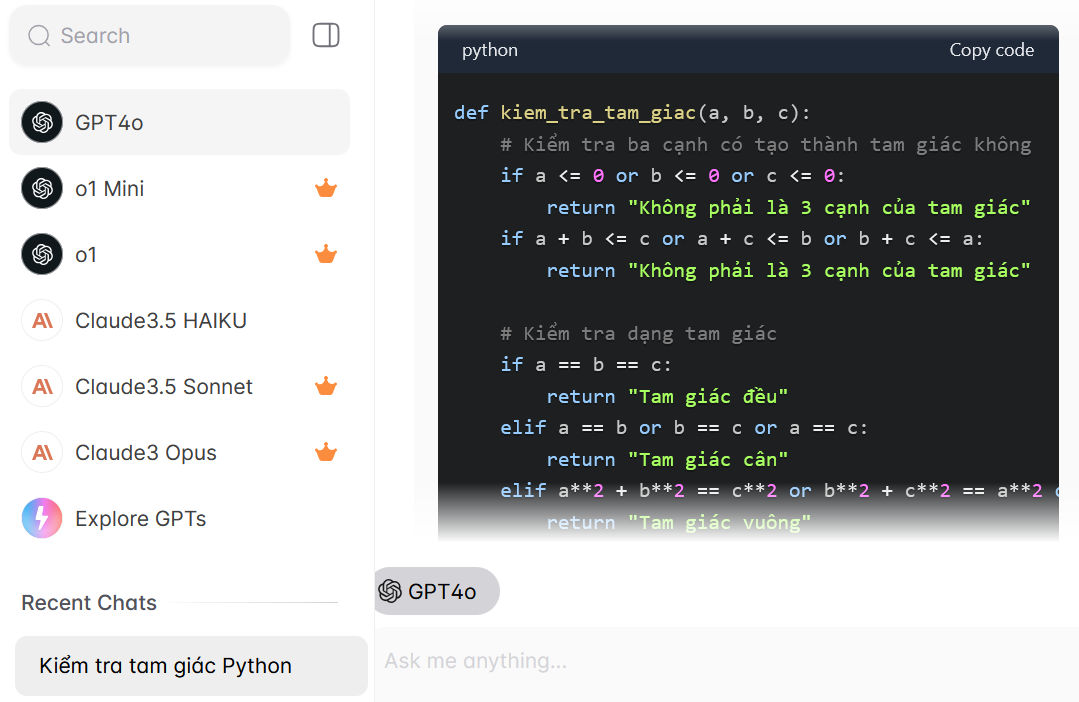Click the line if a == b == c:

point(586,365)
